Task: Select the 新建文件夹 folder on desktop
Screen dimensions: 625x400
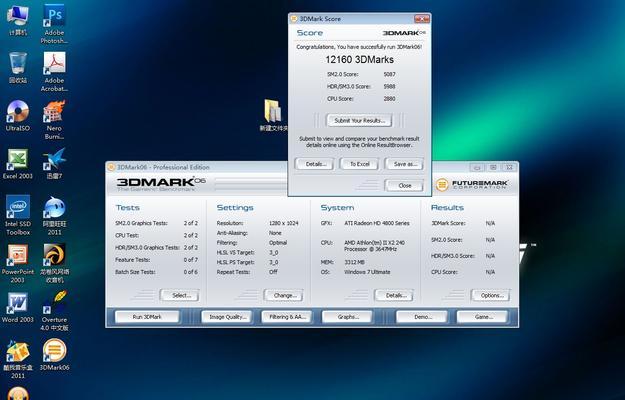Action: pyautogui.click(x=273, y=115)
